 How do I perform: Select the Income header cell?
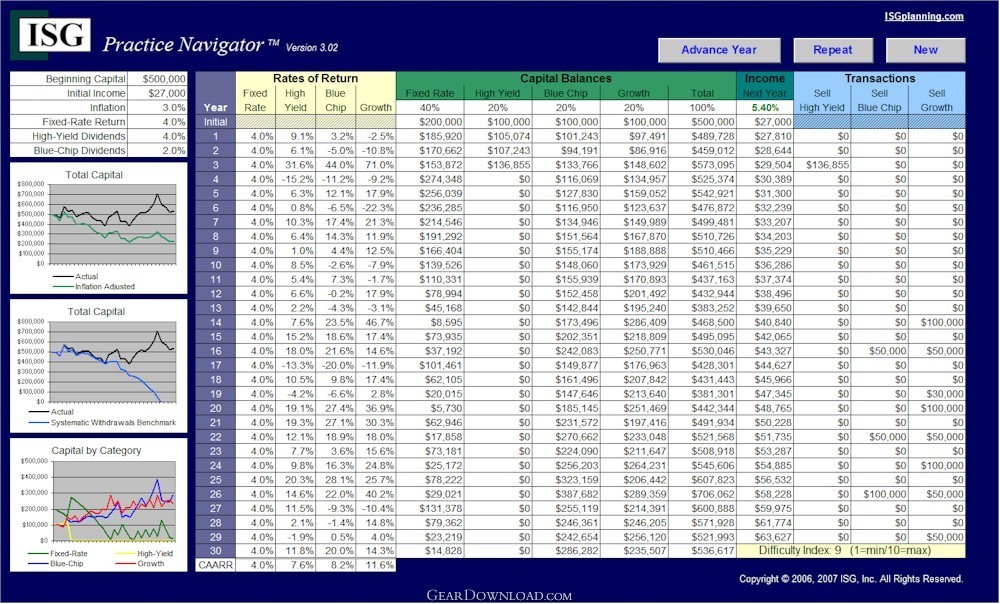(x=765, y=78)
